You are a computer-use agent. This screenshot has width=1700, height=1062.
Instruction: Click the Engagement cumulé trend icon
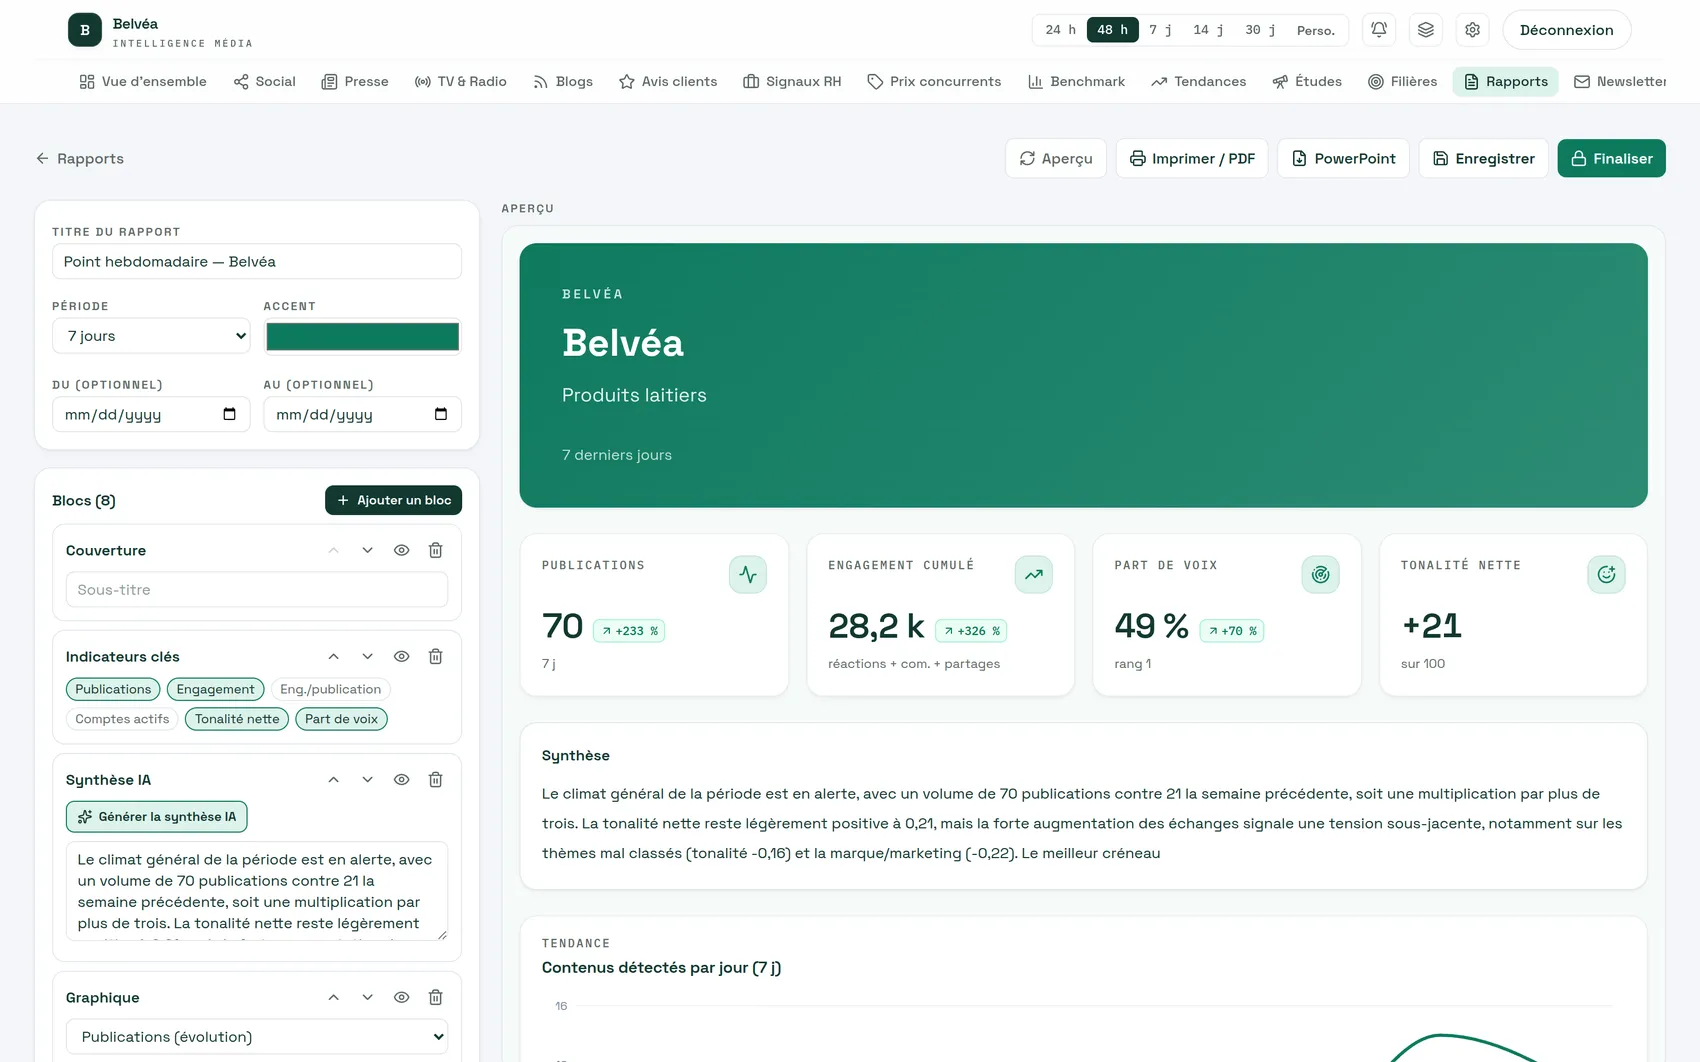coord(1034,575)
